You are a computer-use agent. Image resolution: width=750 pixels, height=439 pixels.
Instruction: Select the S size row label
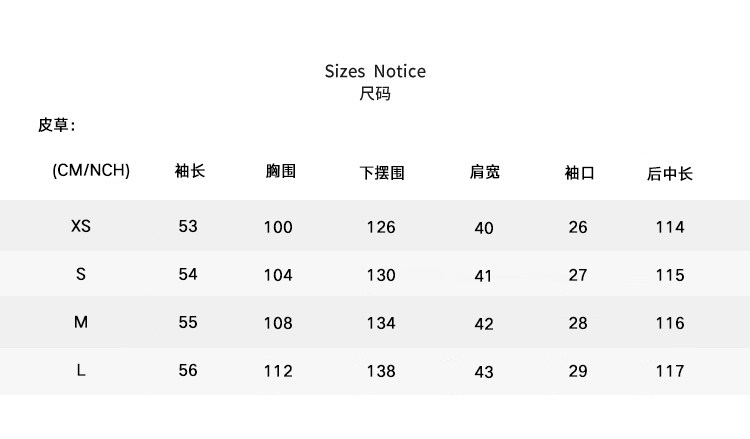(x=81, y=274)
